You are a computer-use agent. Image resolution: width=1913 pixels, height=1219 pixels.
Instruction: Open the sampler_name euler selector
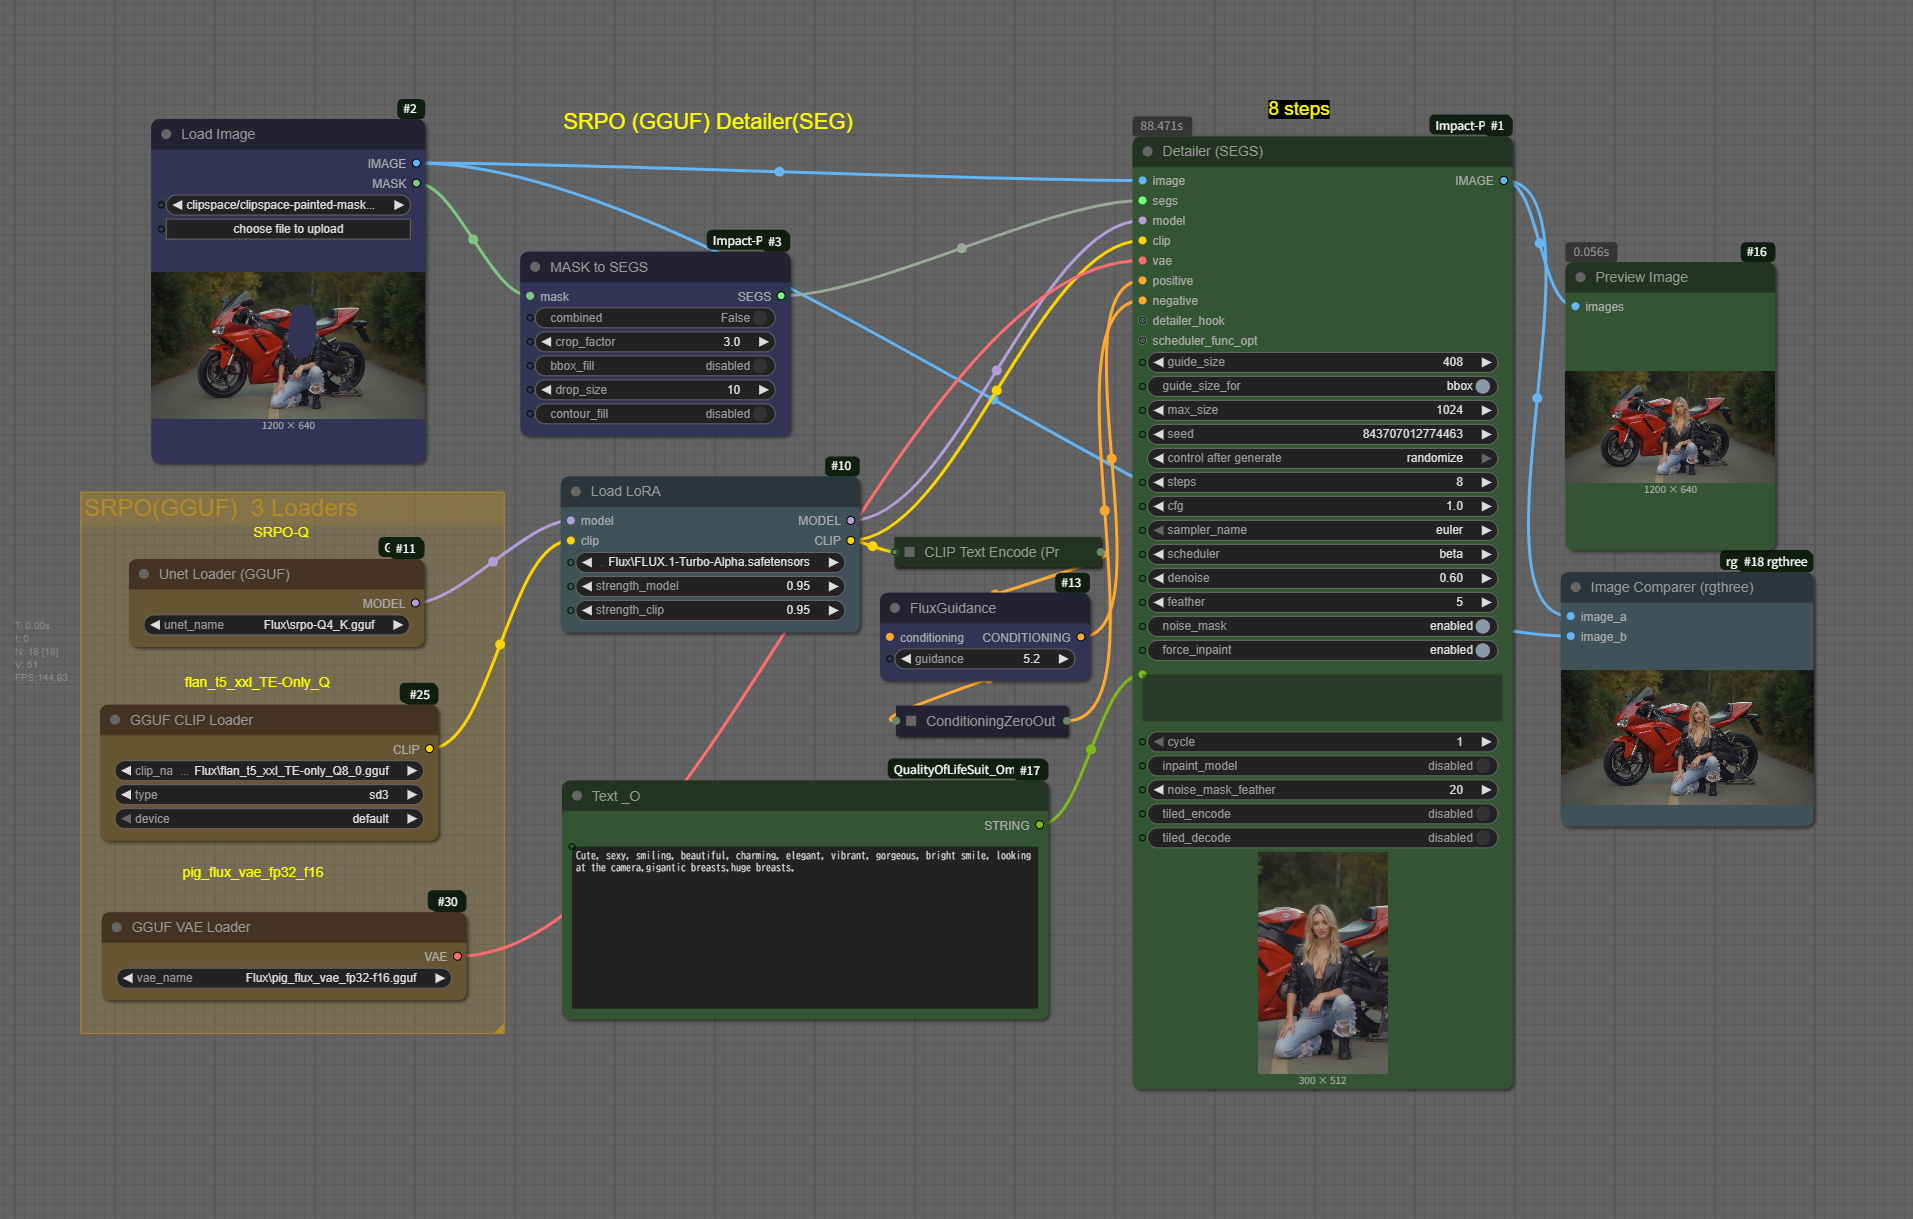click(1320, 530)
